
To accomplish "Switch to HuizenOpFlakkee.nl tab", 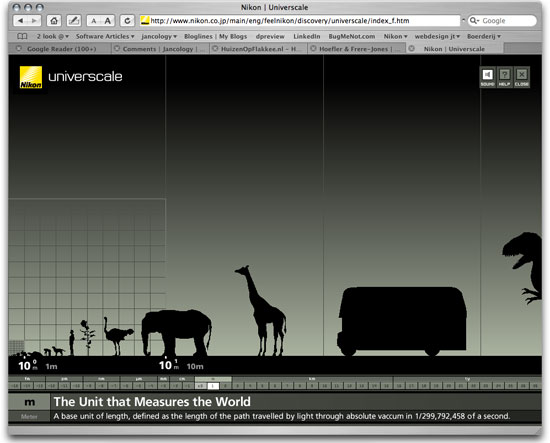I will coord(259,49).
